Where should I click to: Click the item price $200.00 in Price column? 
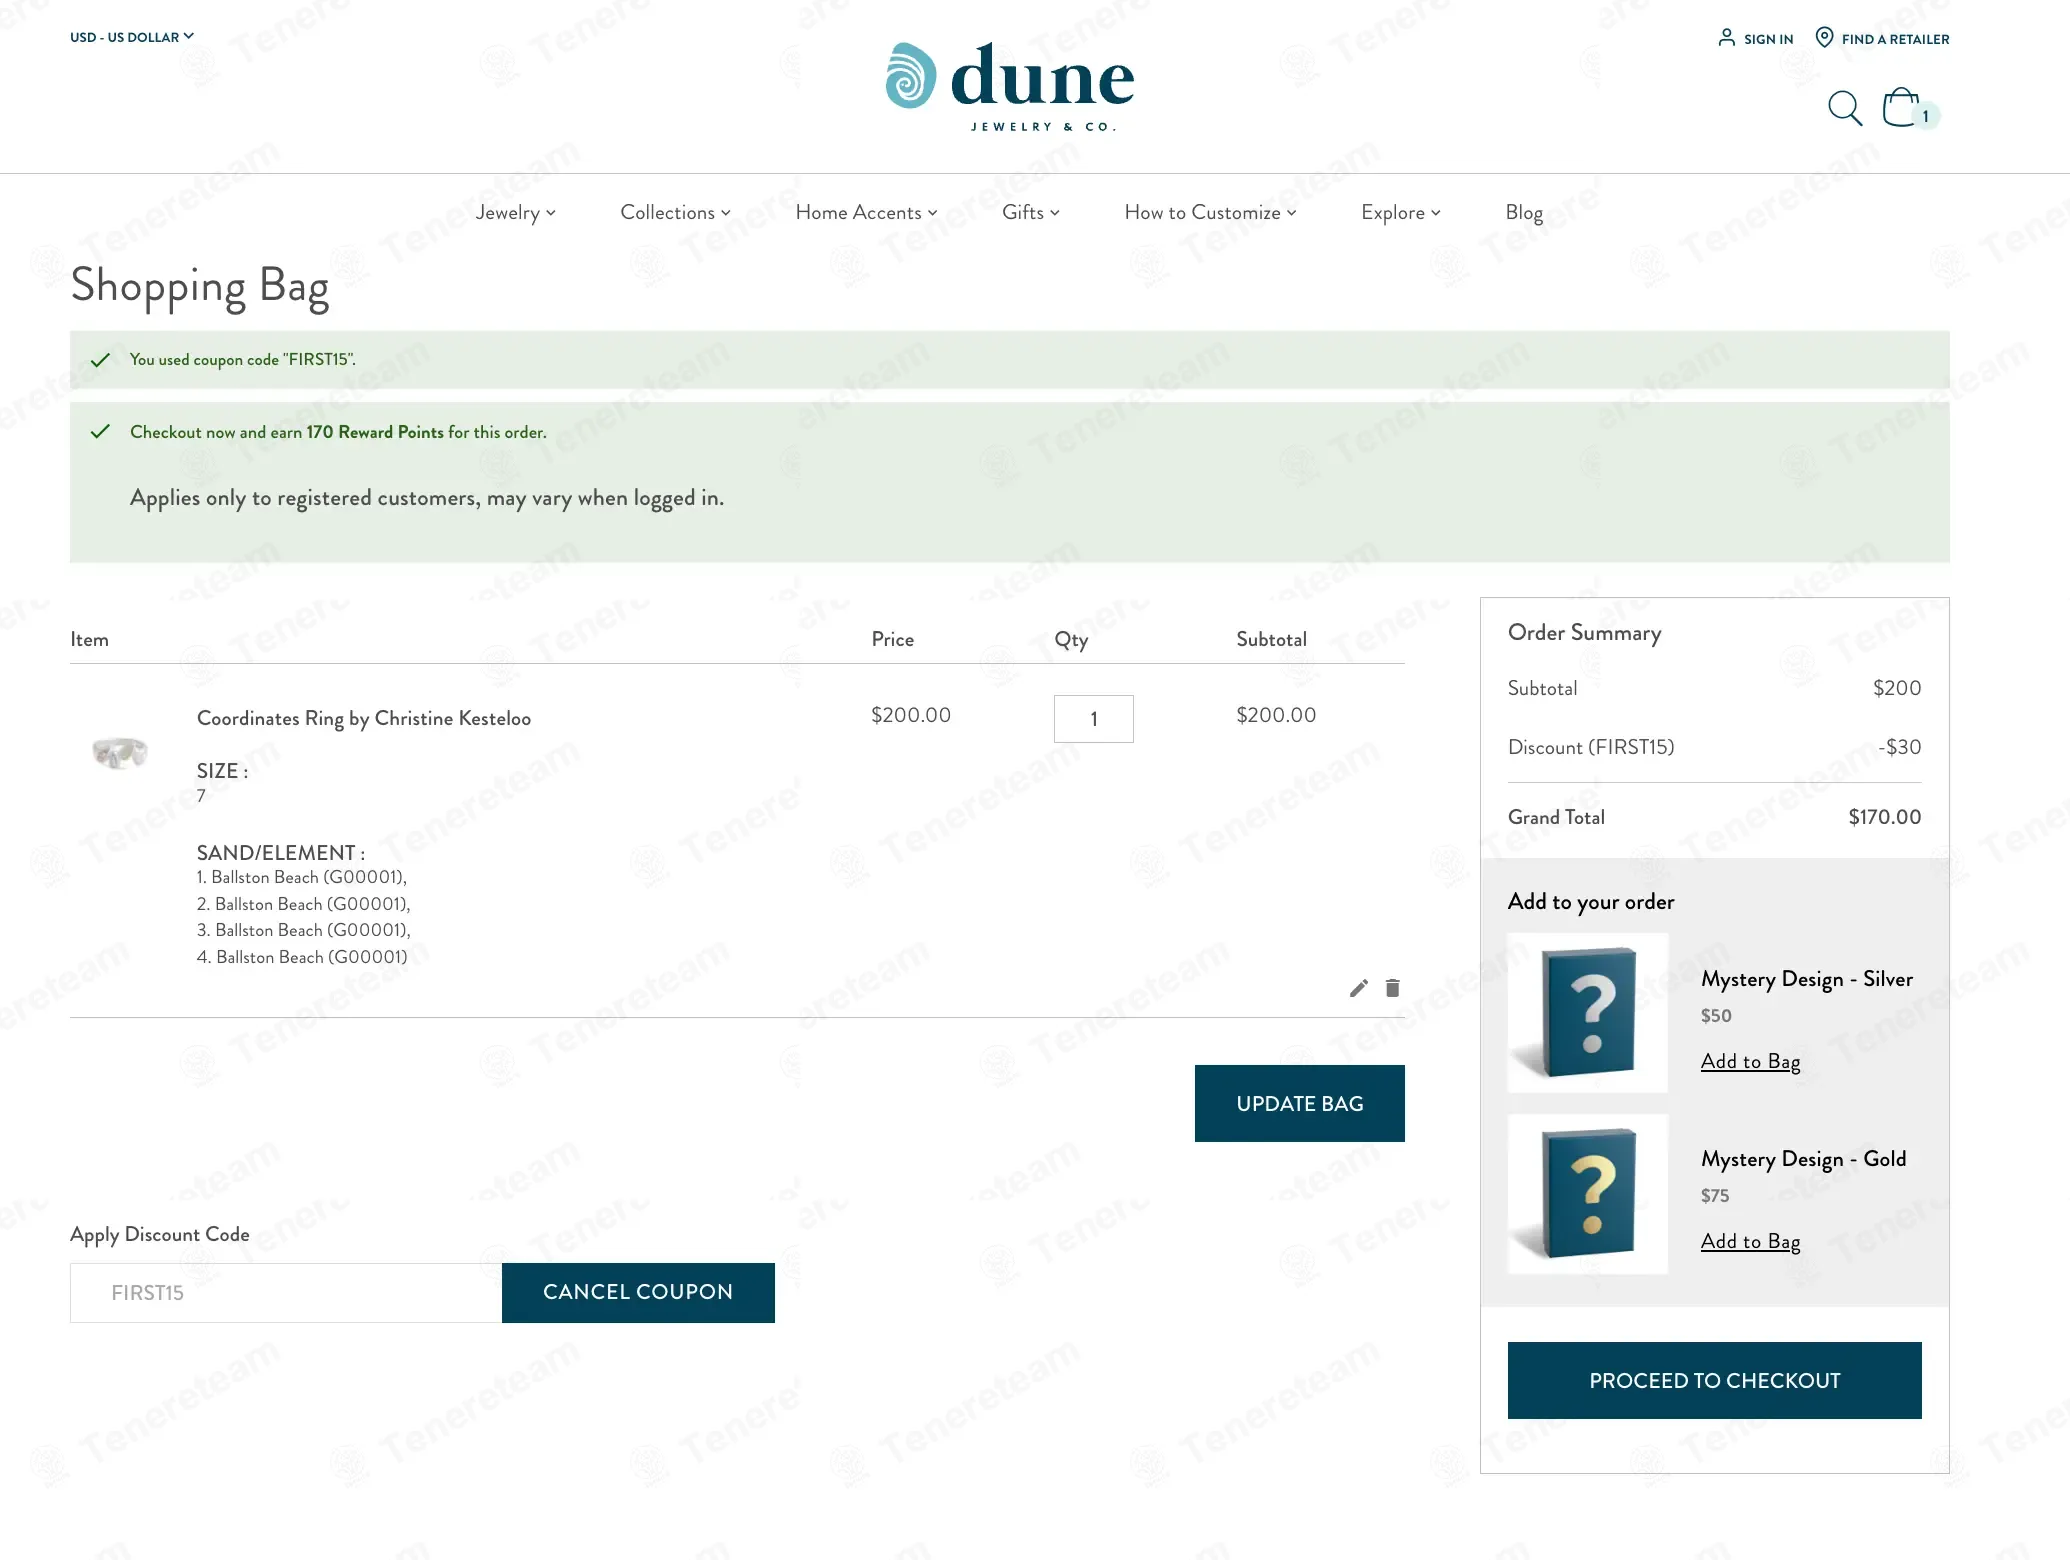911,715
